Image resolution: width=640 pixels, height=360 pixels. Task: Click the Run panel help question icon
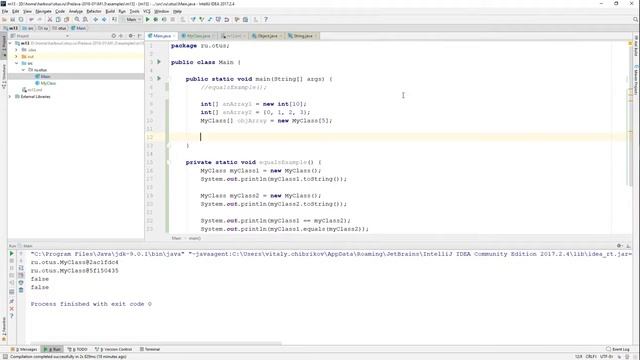(11, 316)
